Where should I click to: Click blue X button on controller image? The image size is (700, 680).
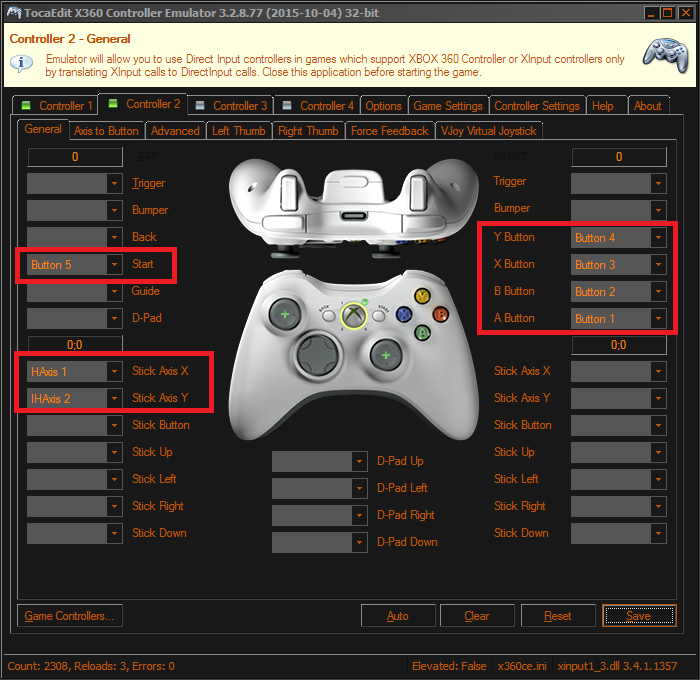(404, 315)
